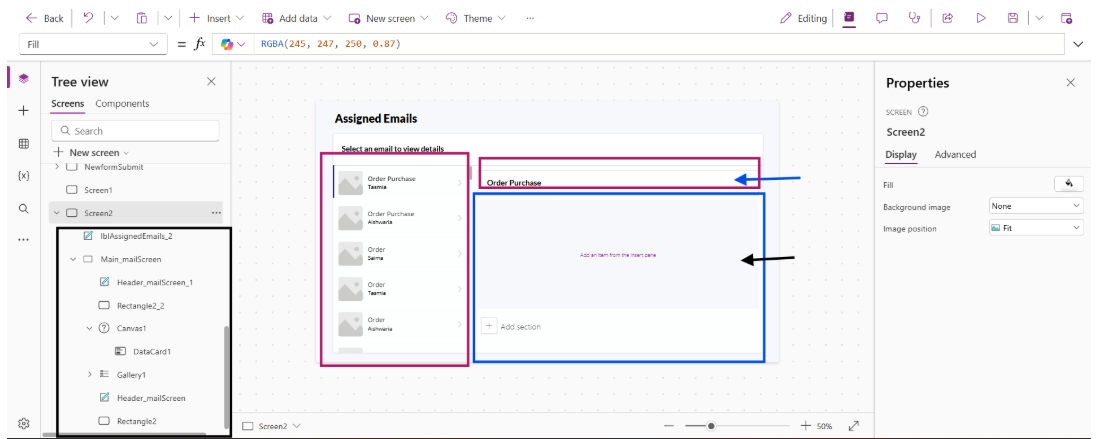This screenshot has height=439, width=1096.
Task: Click the Editing mode pencil button
Action: click(x=803, y=18)
